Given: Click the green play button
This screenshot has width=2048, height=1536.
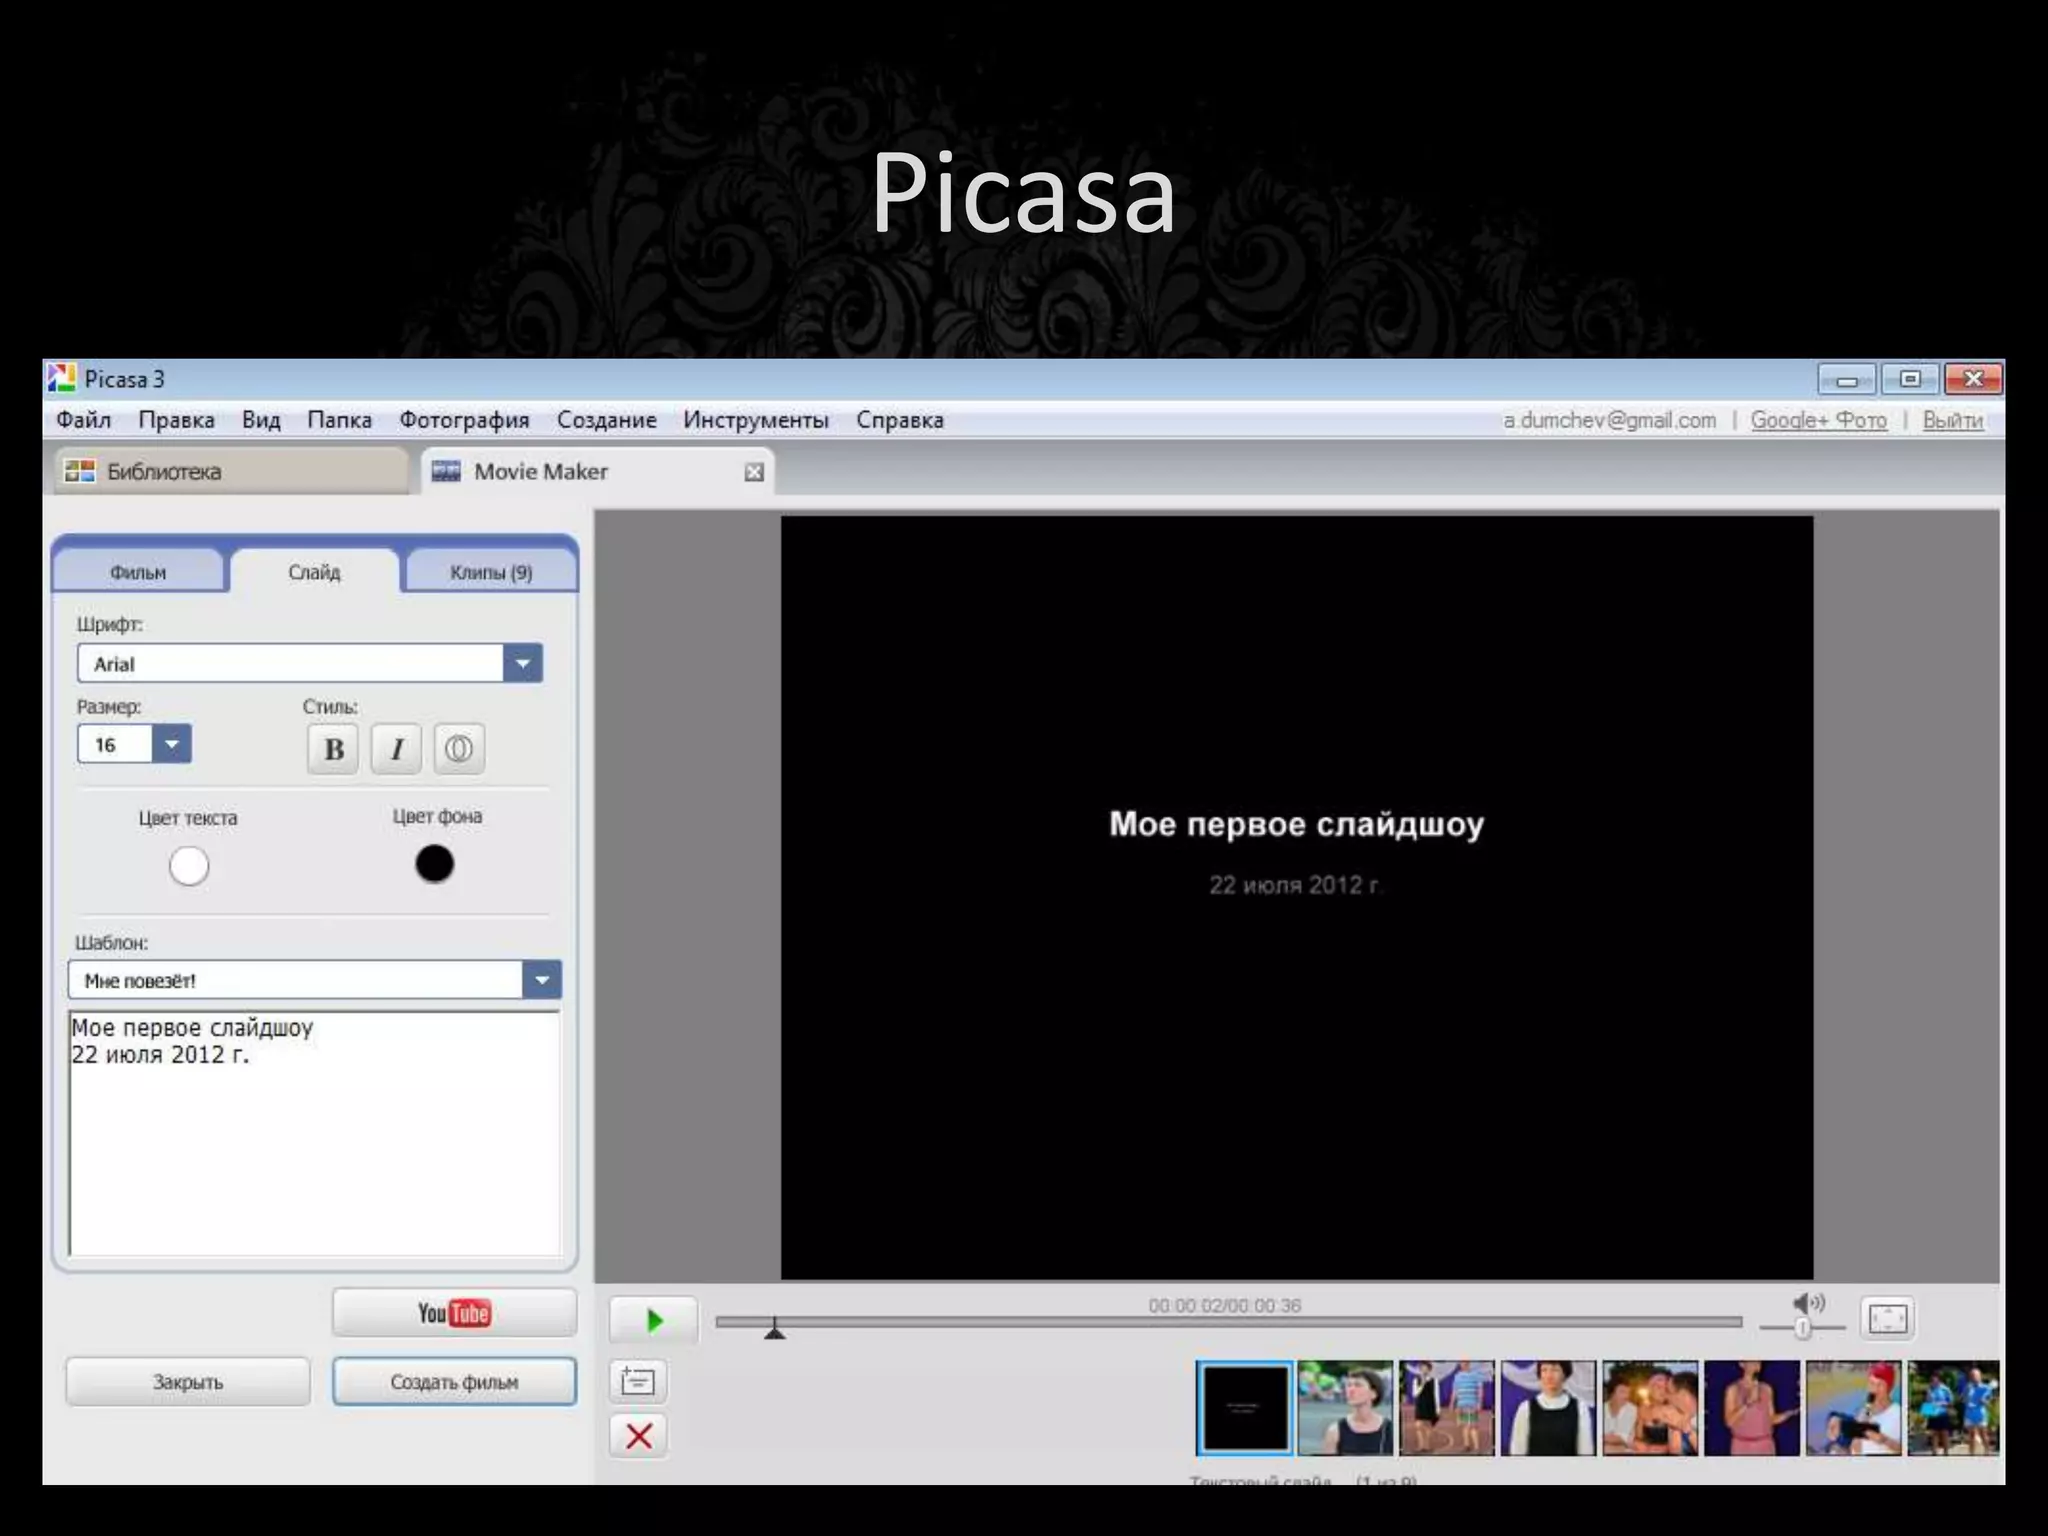Looking at the screenshot, I should pyautogui.click(x=654, y=1321).
